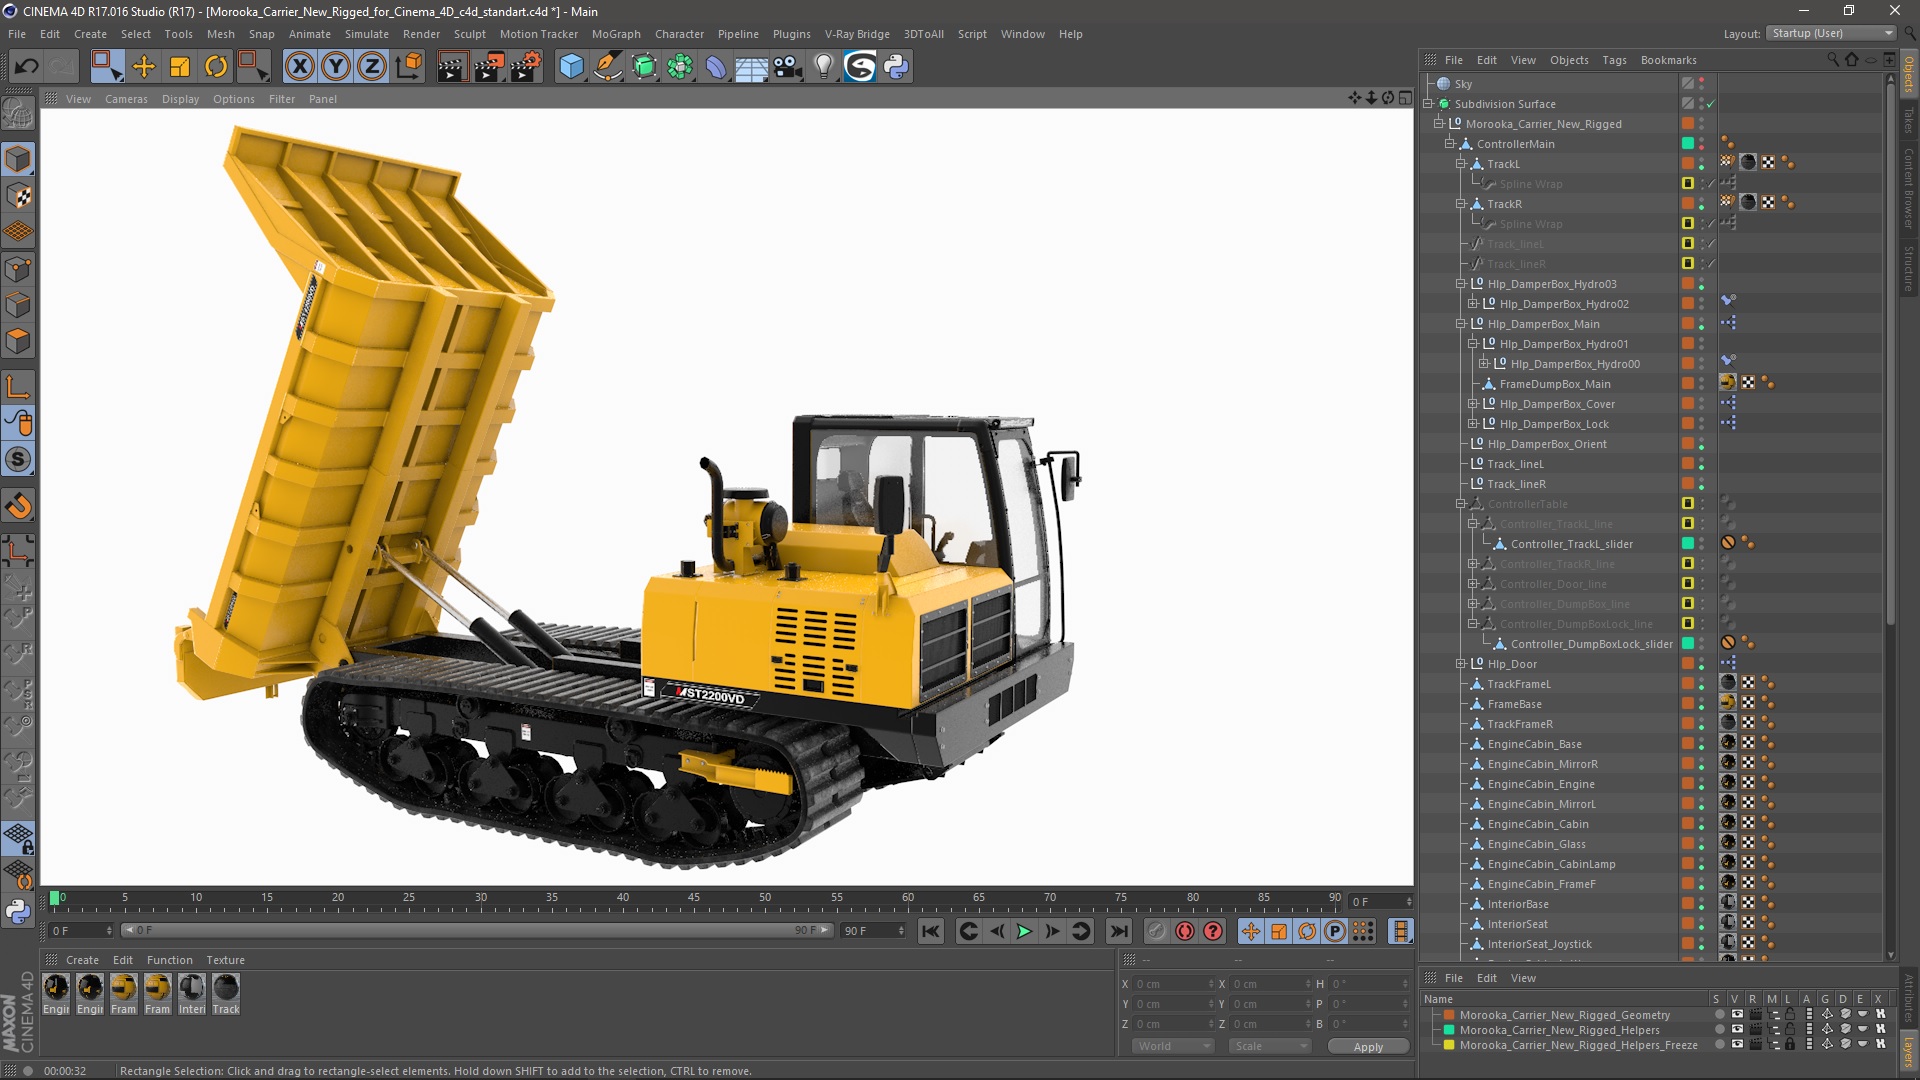Viewport: 1920px width, 1080px height.
Task: Add MoGraph array generator icon
Action: tap(680, 67)
